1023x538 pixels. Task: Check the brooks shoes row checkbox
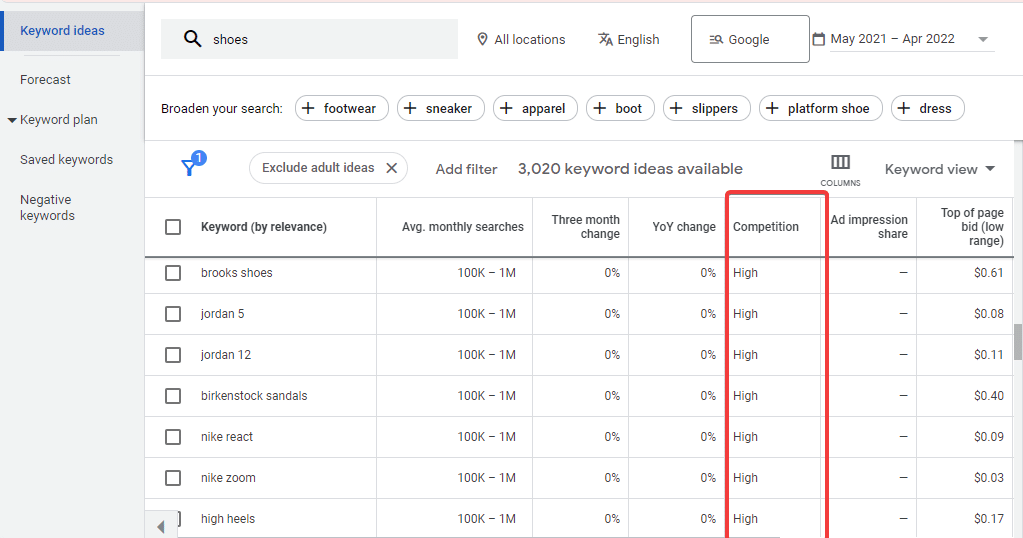click(173, 273)
